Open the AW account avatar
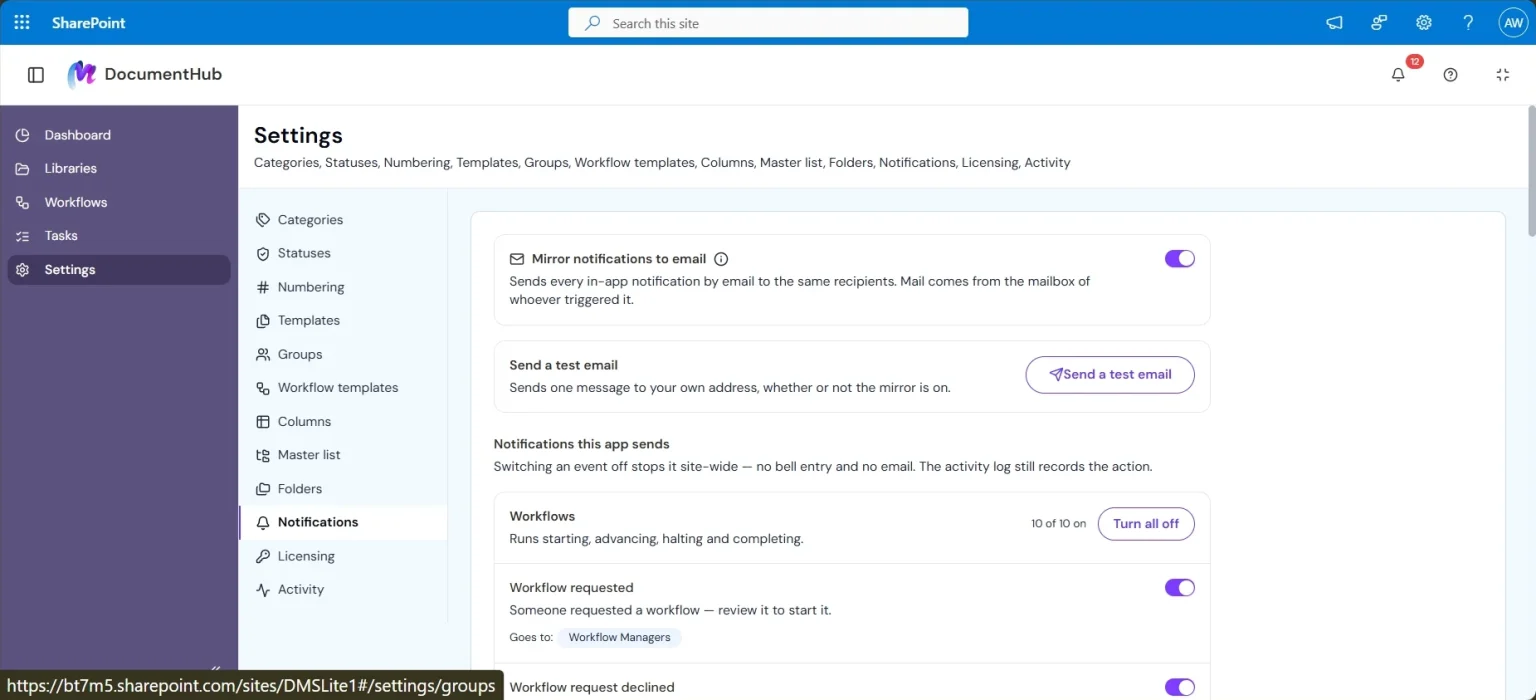 click(x=1513, y=22)
